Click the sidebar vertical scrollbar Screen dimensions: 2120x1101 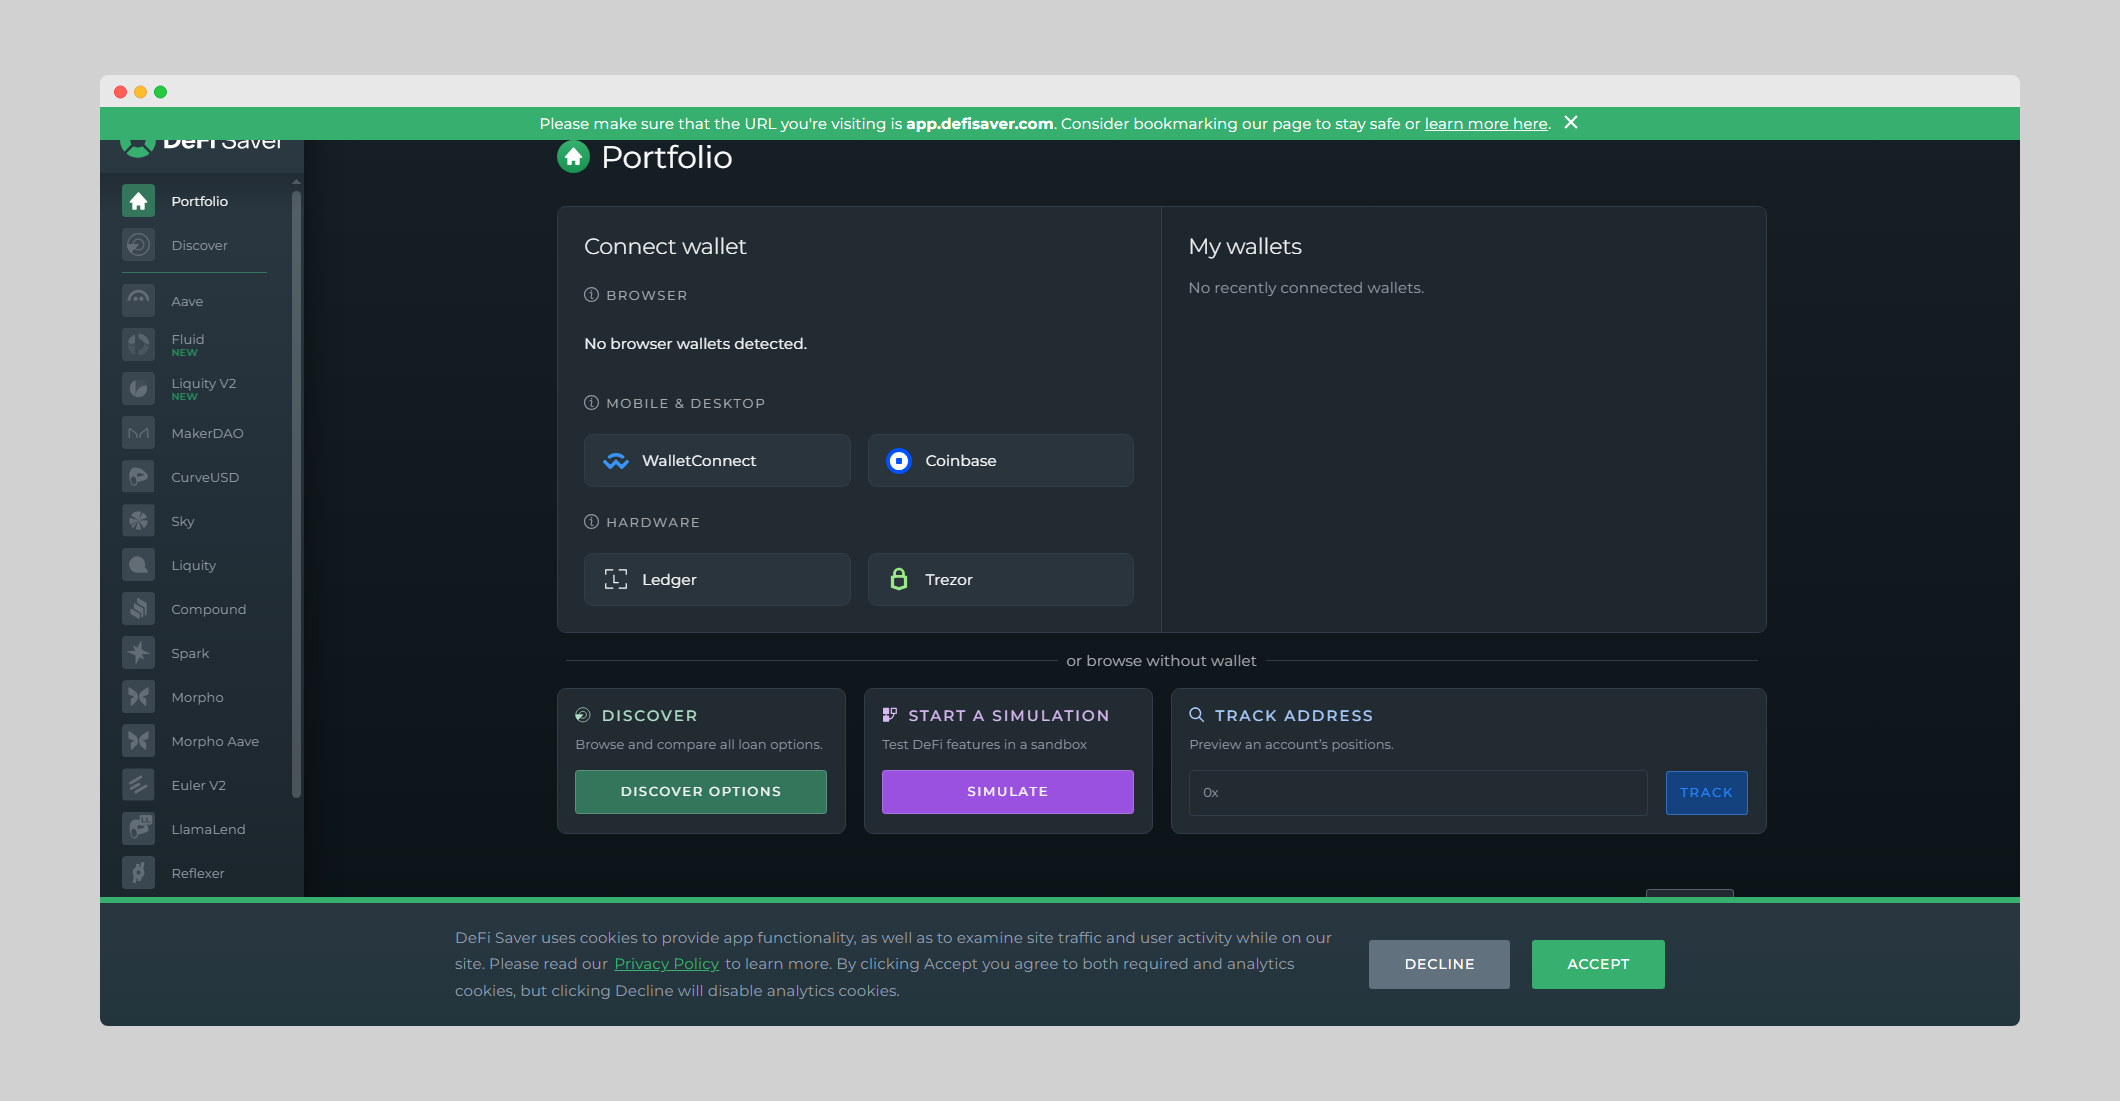(296, 495)
